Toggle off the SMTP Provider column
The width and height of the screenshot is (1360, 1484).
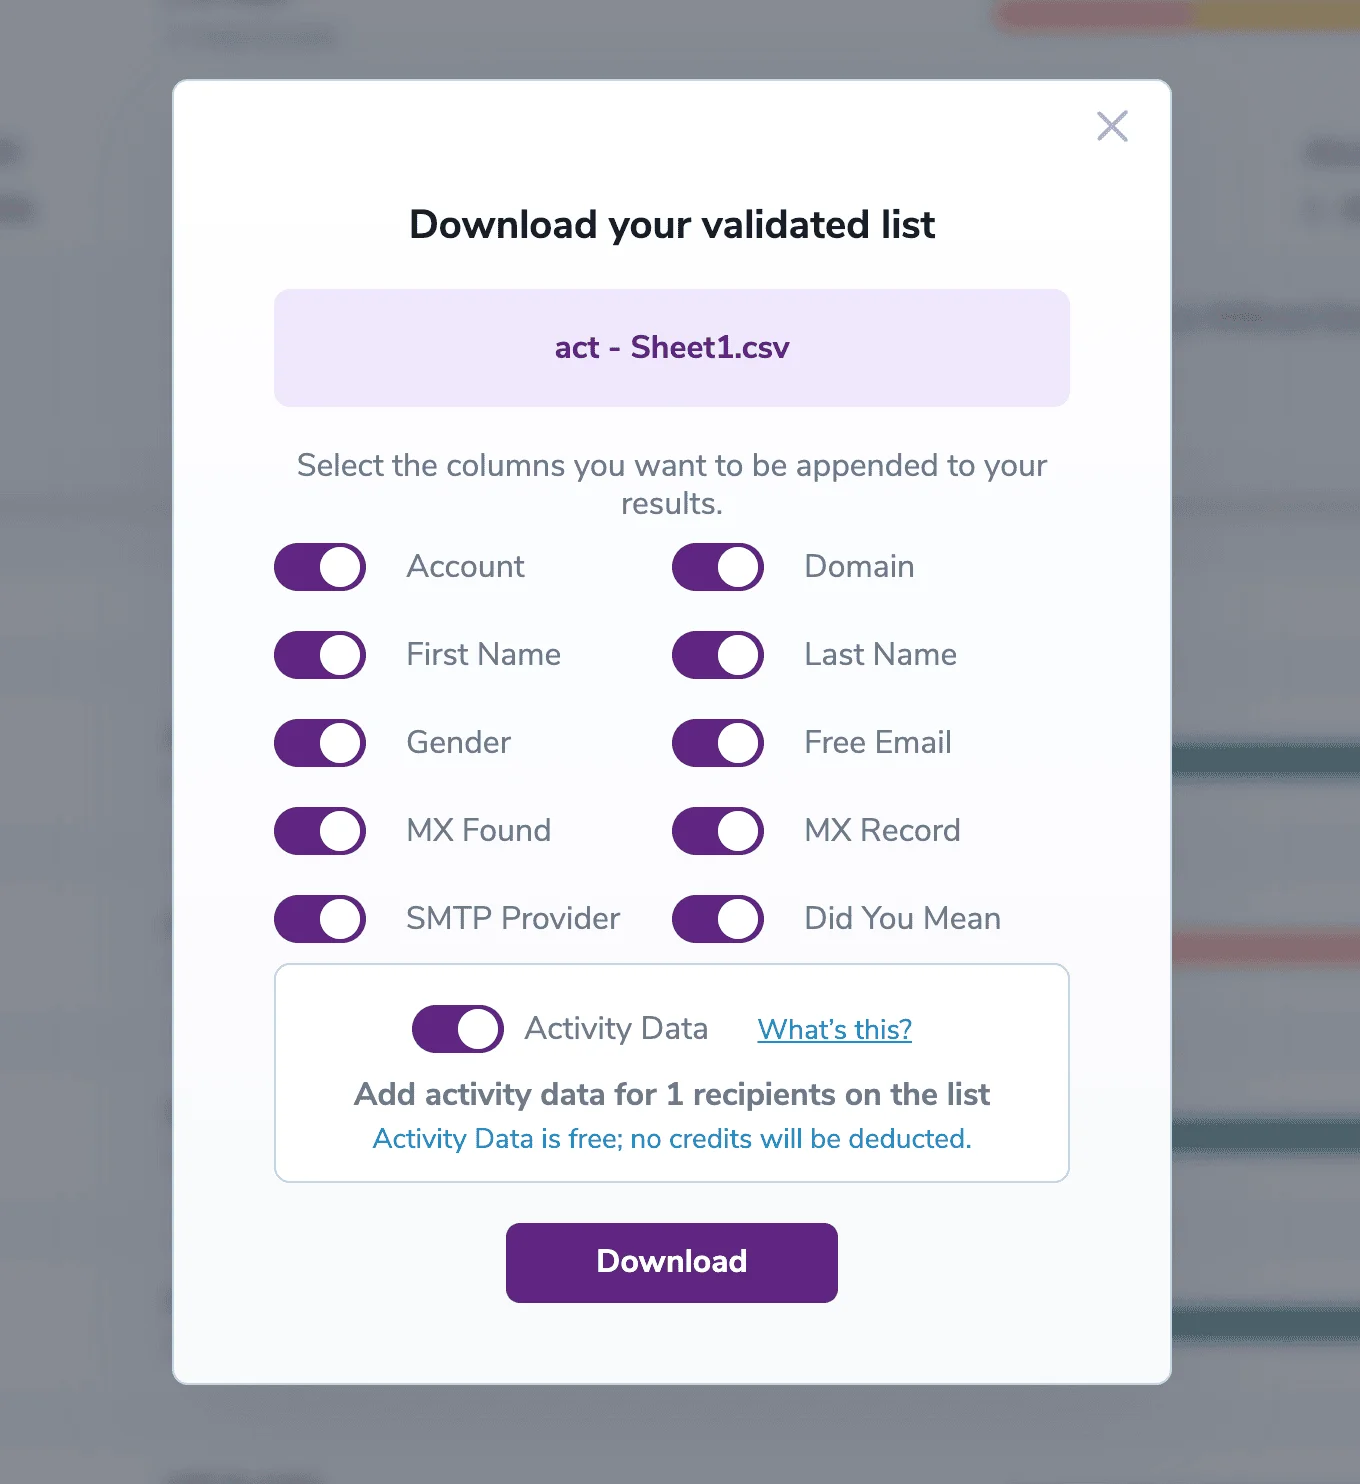click(x=319, y=918)
